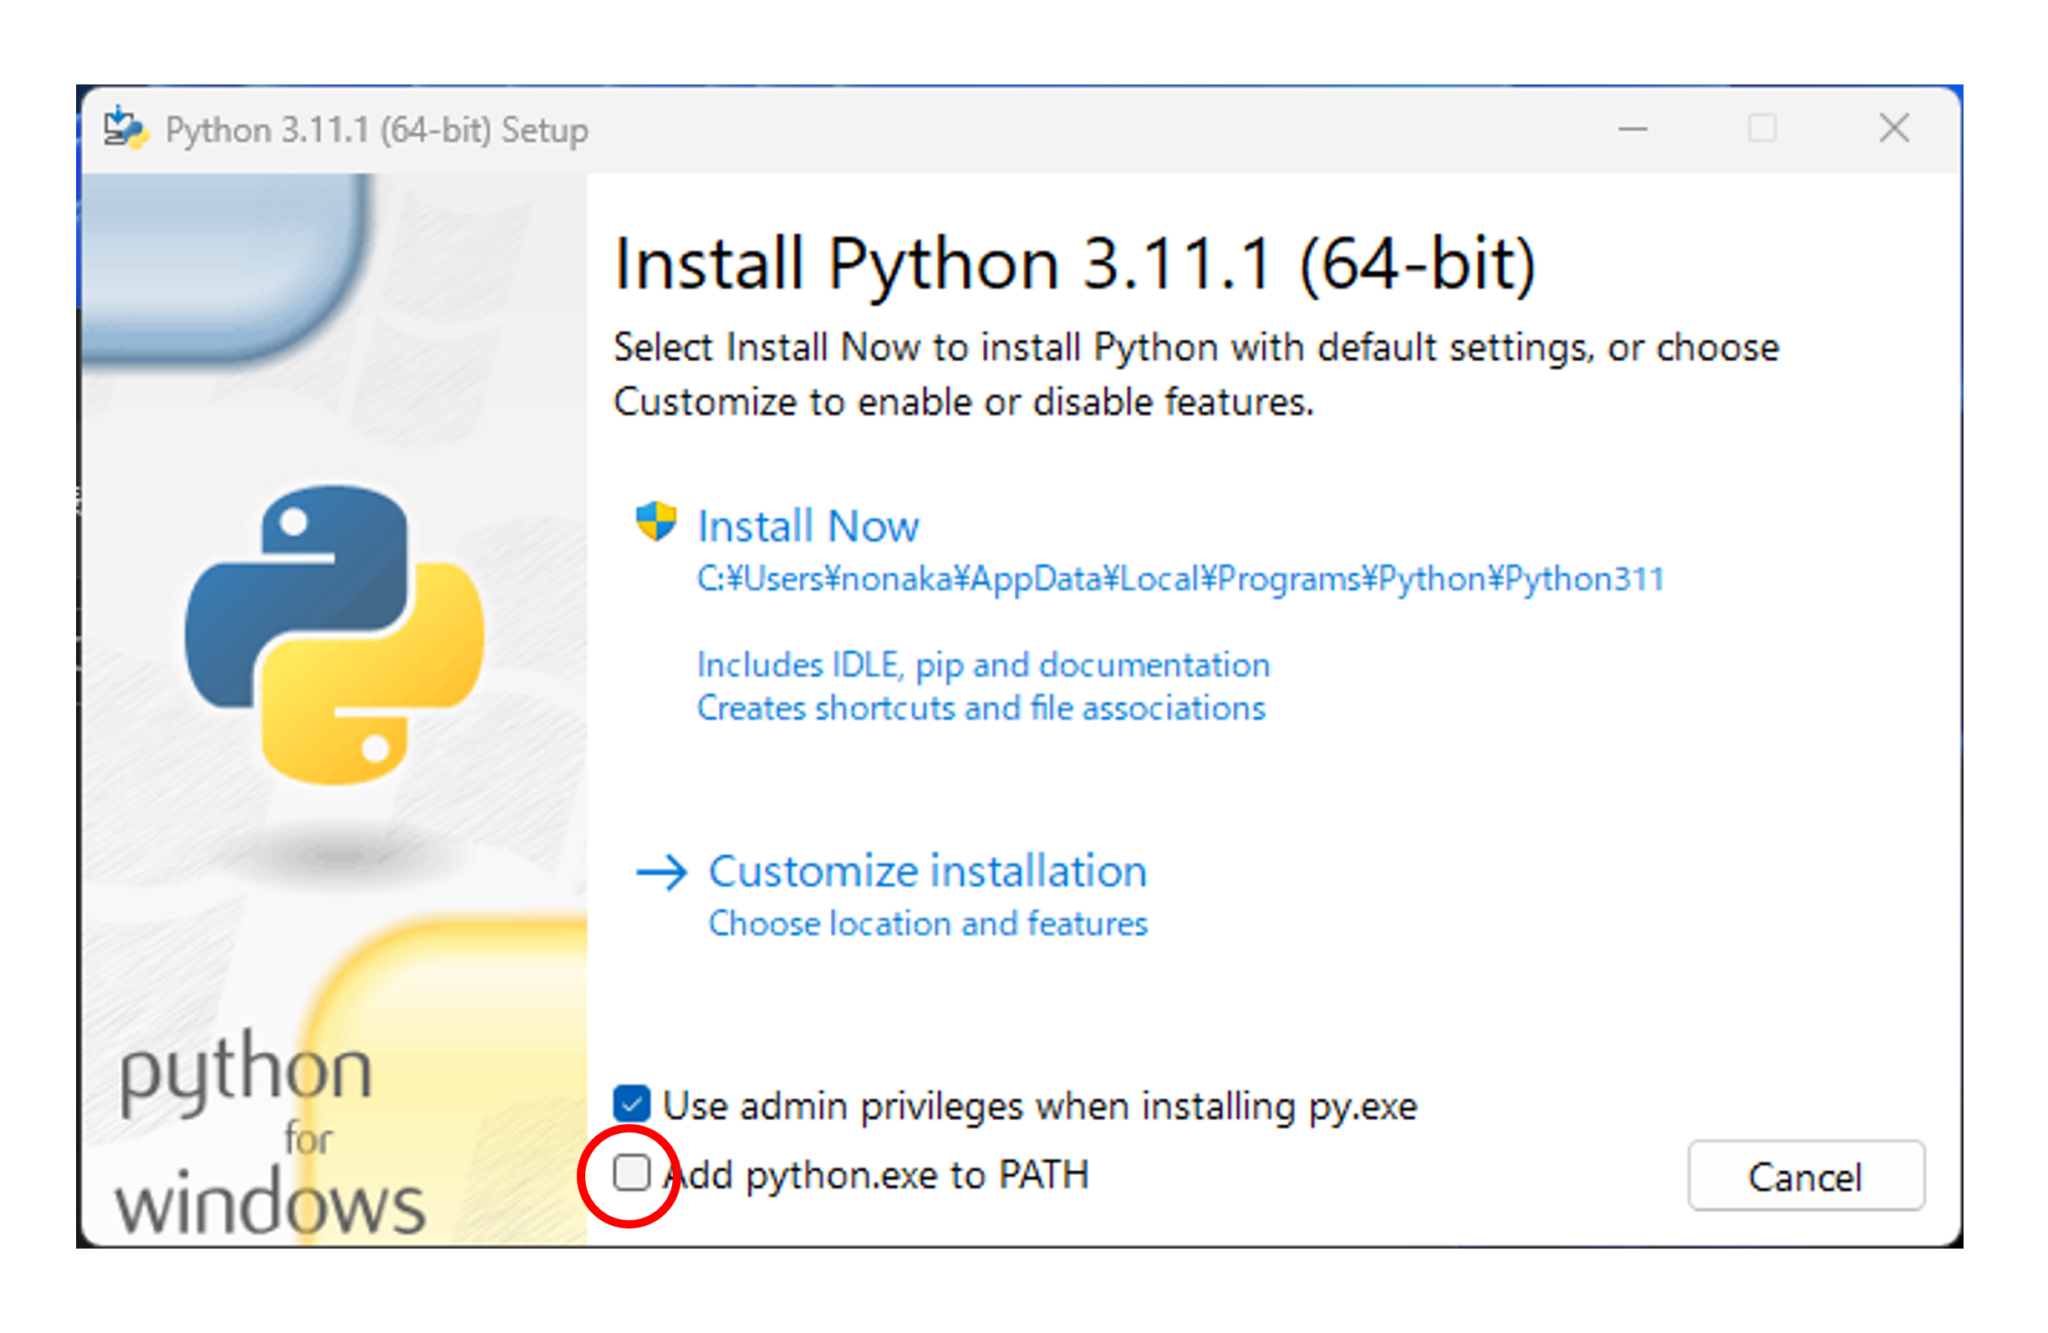Image resolution: width=2048 pixels, height=1333 pixels.
Task: Click the Use admin privileges label text
Action: tap(1040, 1106)
